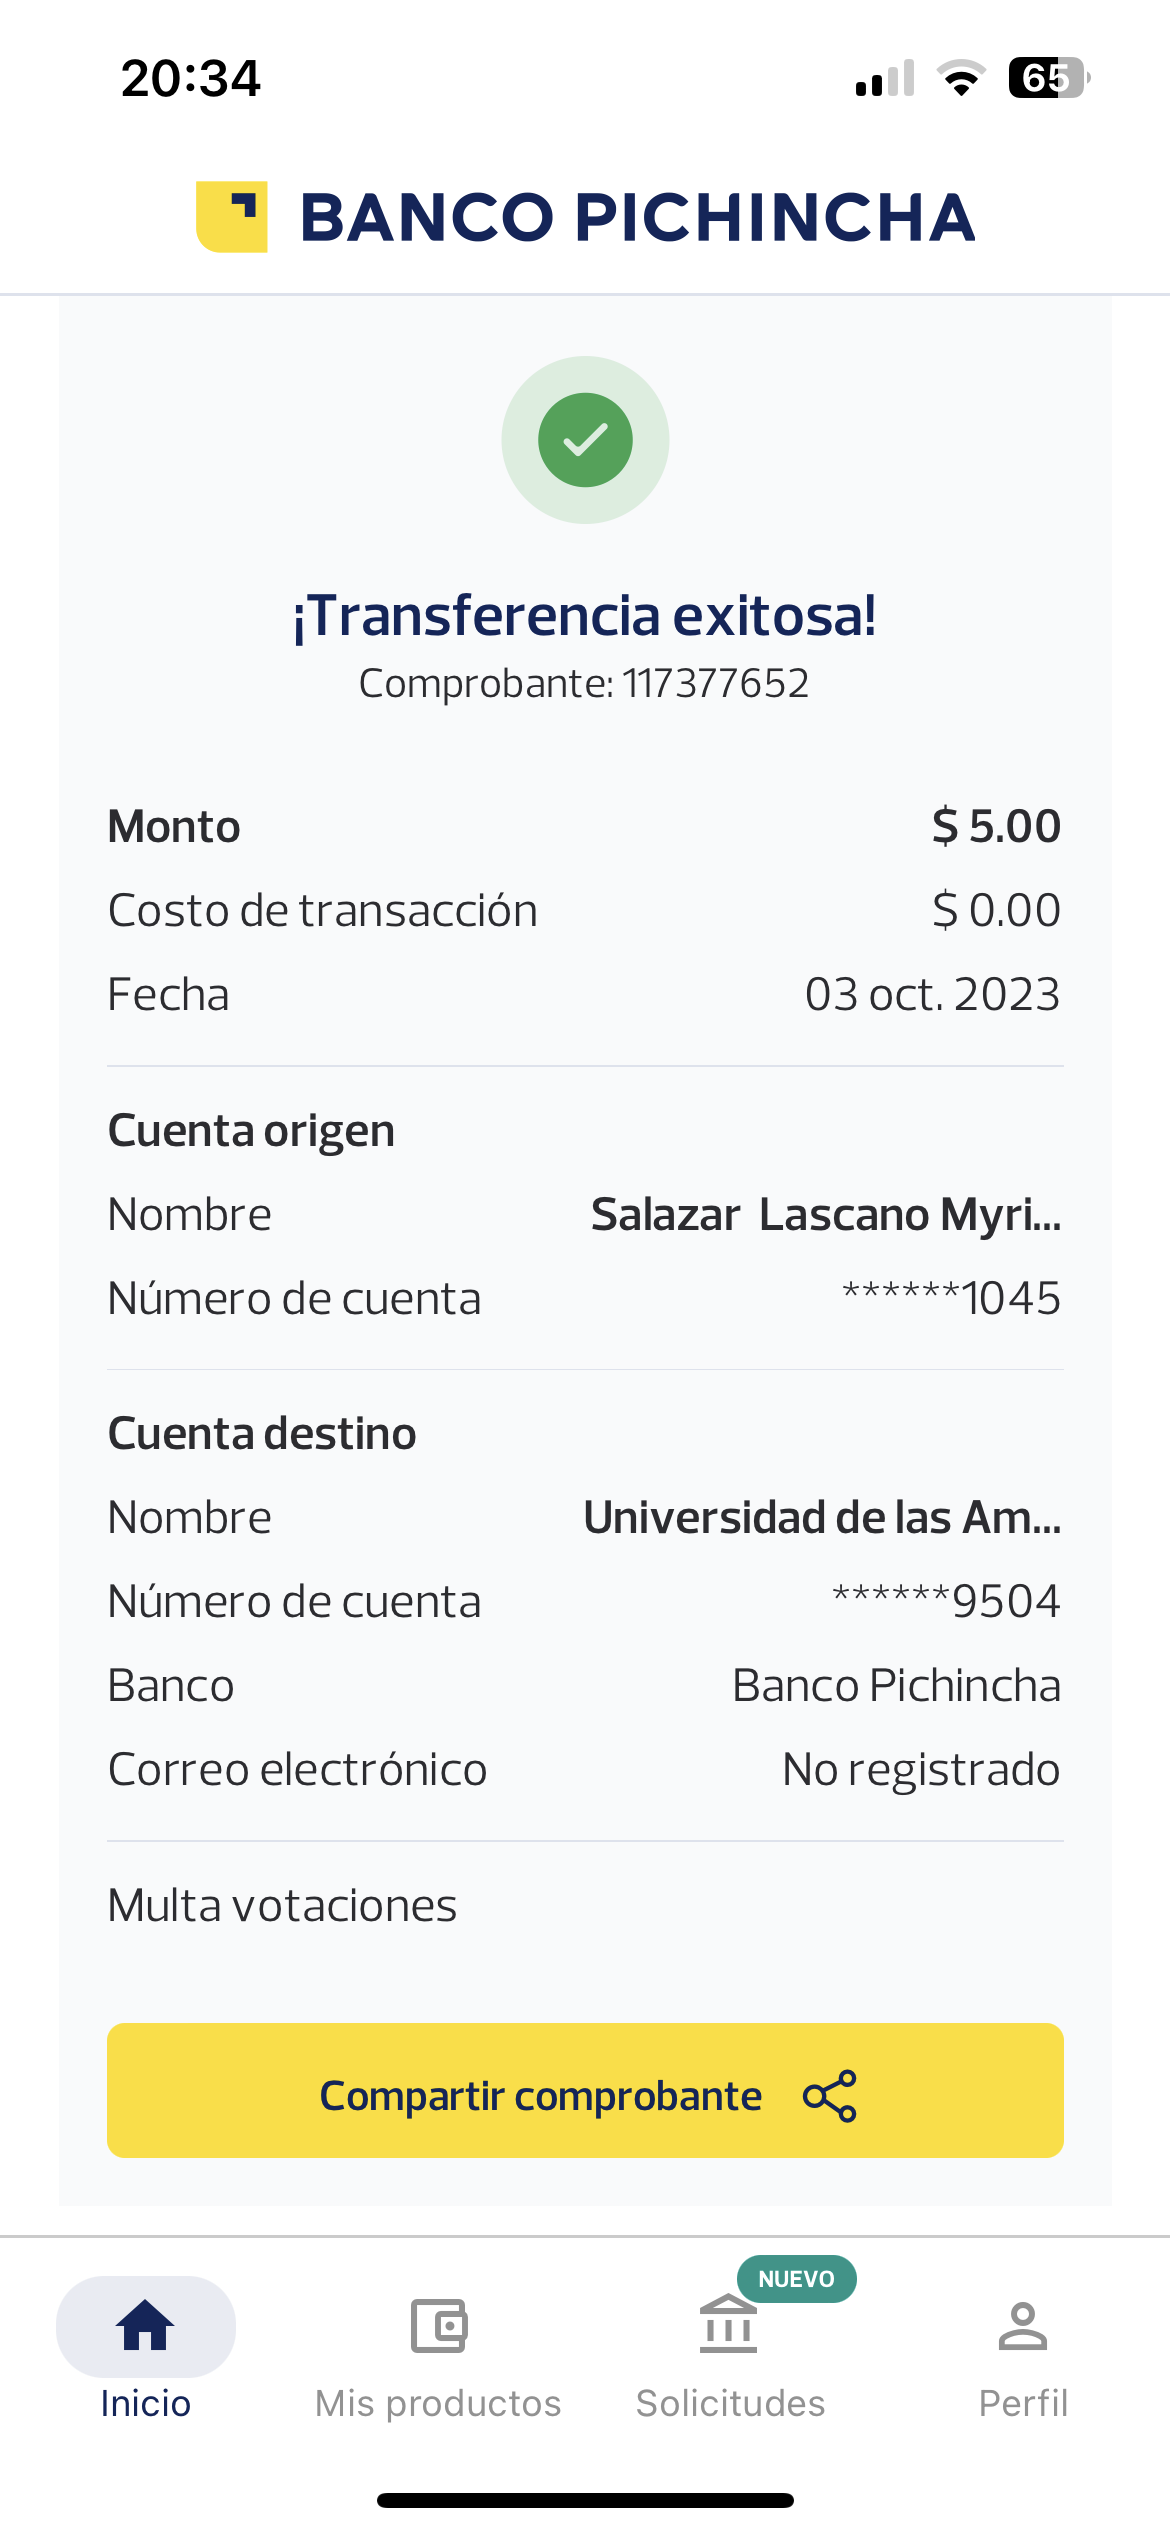Screen dimensions: 1170x2532
Task: Tap the cellular signal bars icon
Action: (x=885, y=79)
